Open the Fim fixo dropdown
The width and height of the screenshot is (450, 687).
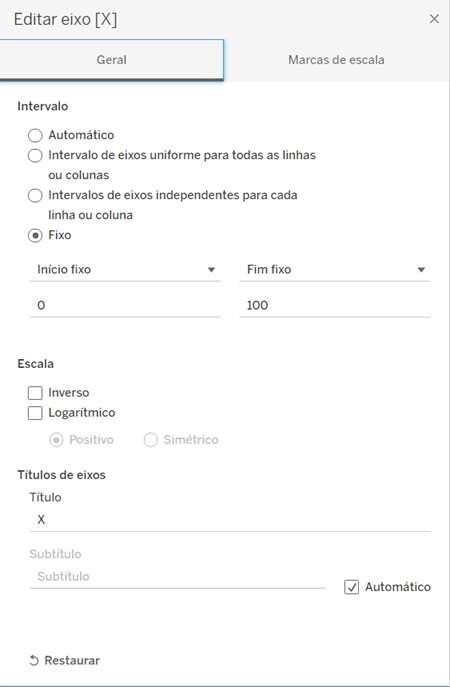pyautogui.click(x=335, y=269)
